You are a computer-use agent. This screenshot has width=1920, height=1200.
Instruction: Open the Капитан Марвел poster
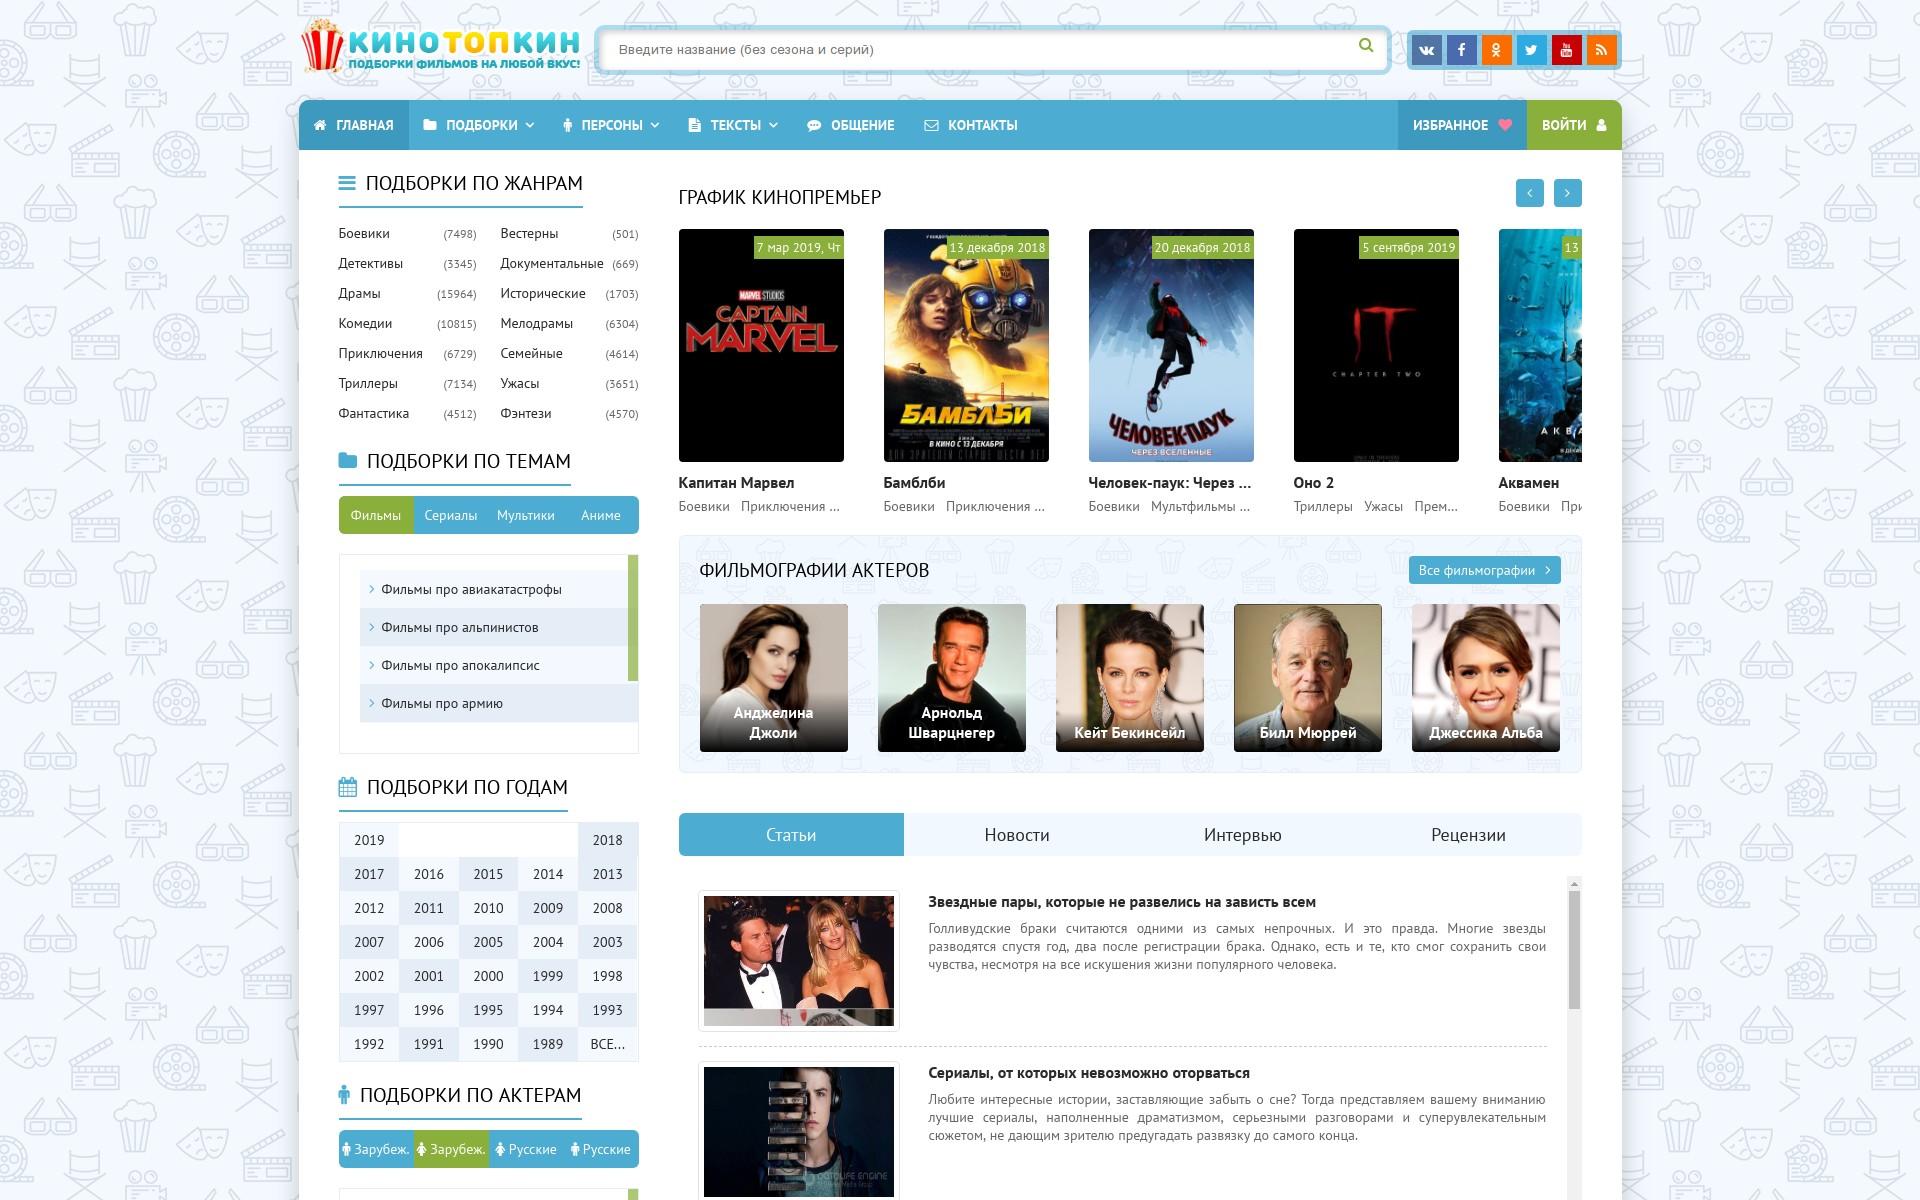[x=761, y=345]
